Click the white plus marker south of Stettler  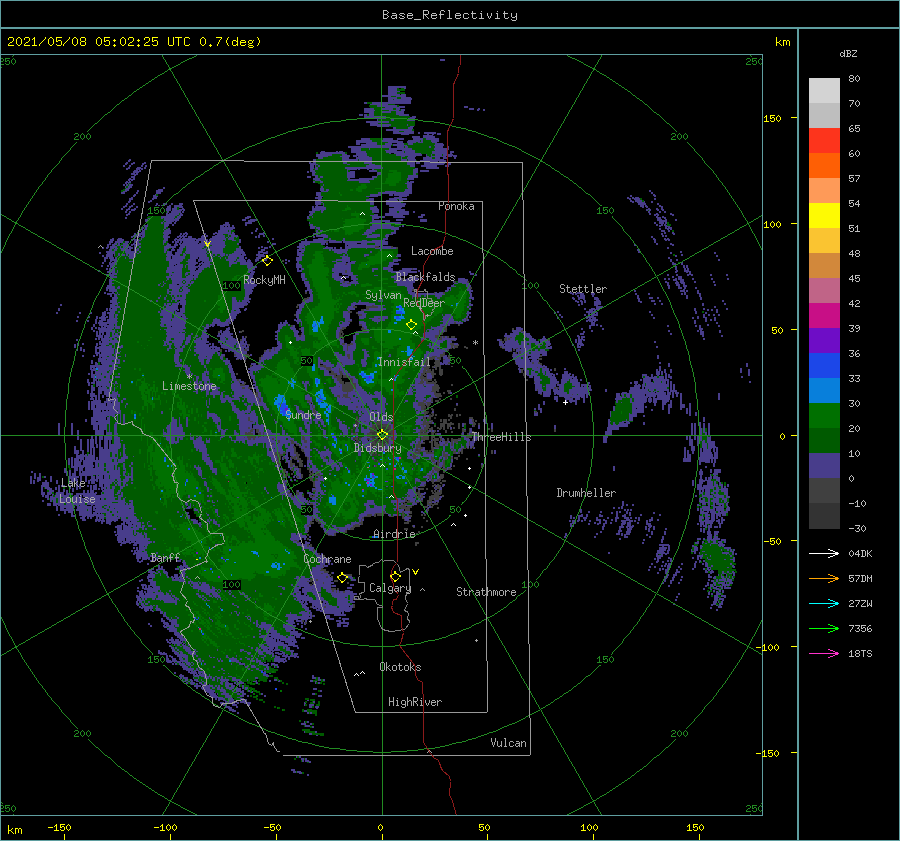[x=565, y=402]
